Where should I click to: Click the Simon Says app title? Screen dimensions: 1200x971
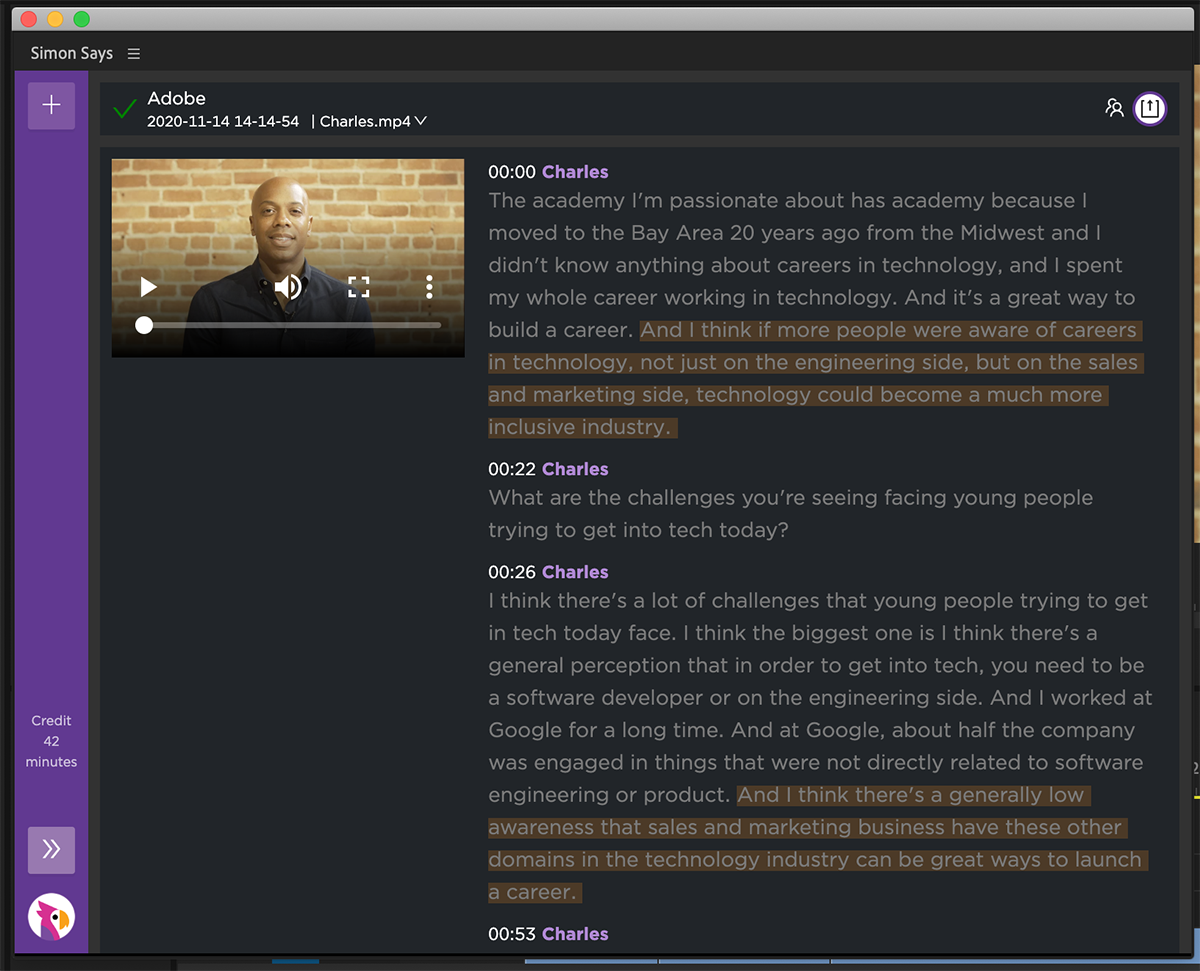pos(71,53)
